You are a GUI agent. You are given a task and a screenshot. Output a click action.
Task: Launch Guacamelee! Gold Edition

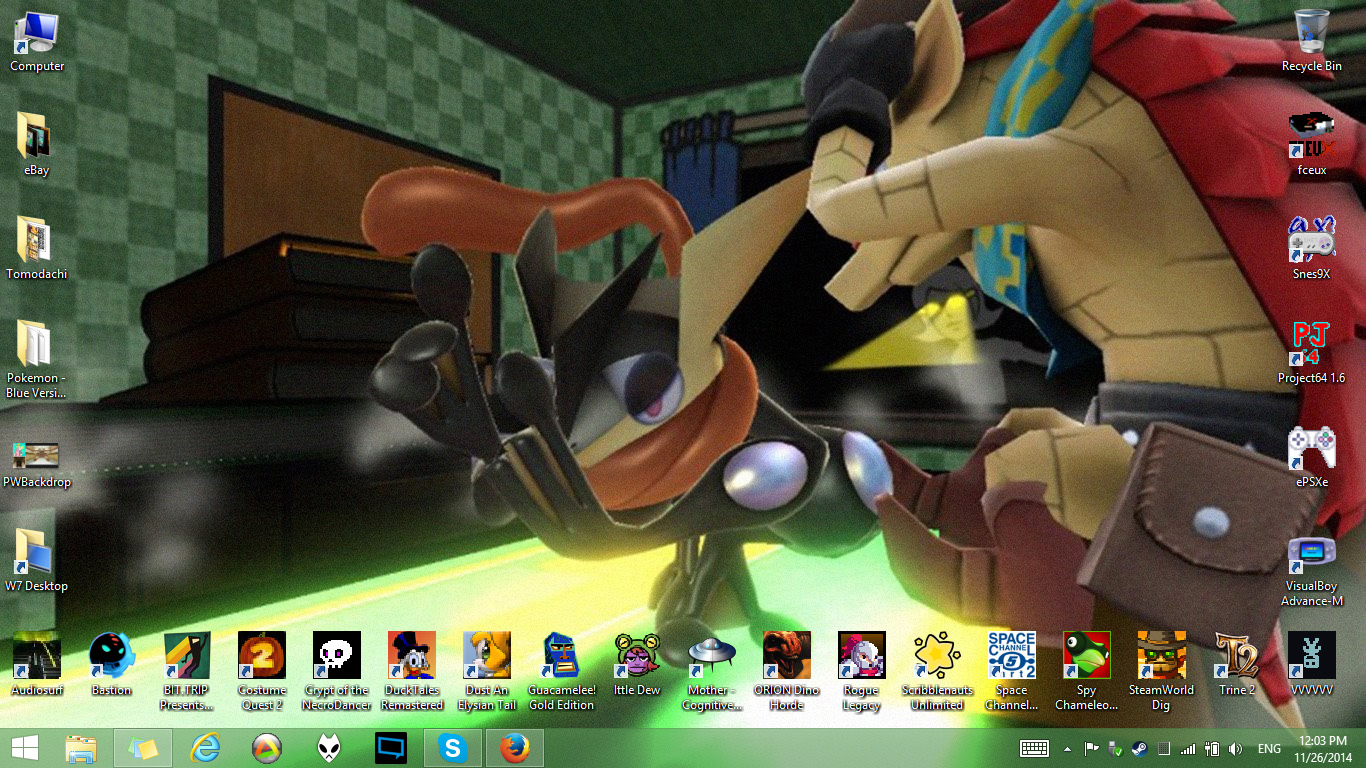[562, 671]
